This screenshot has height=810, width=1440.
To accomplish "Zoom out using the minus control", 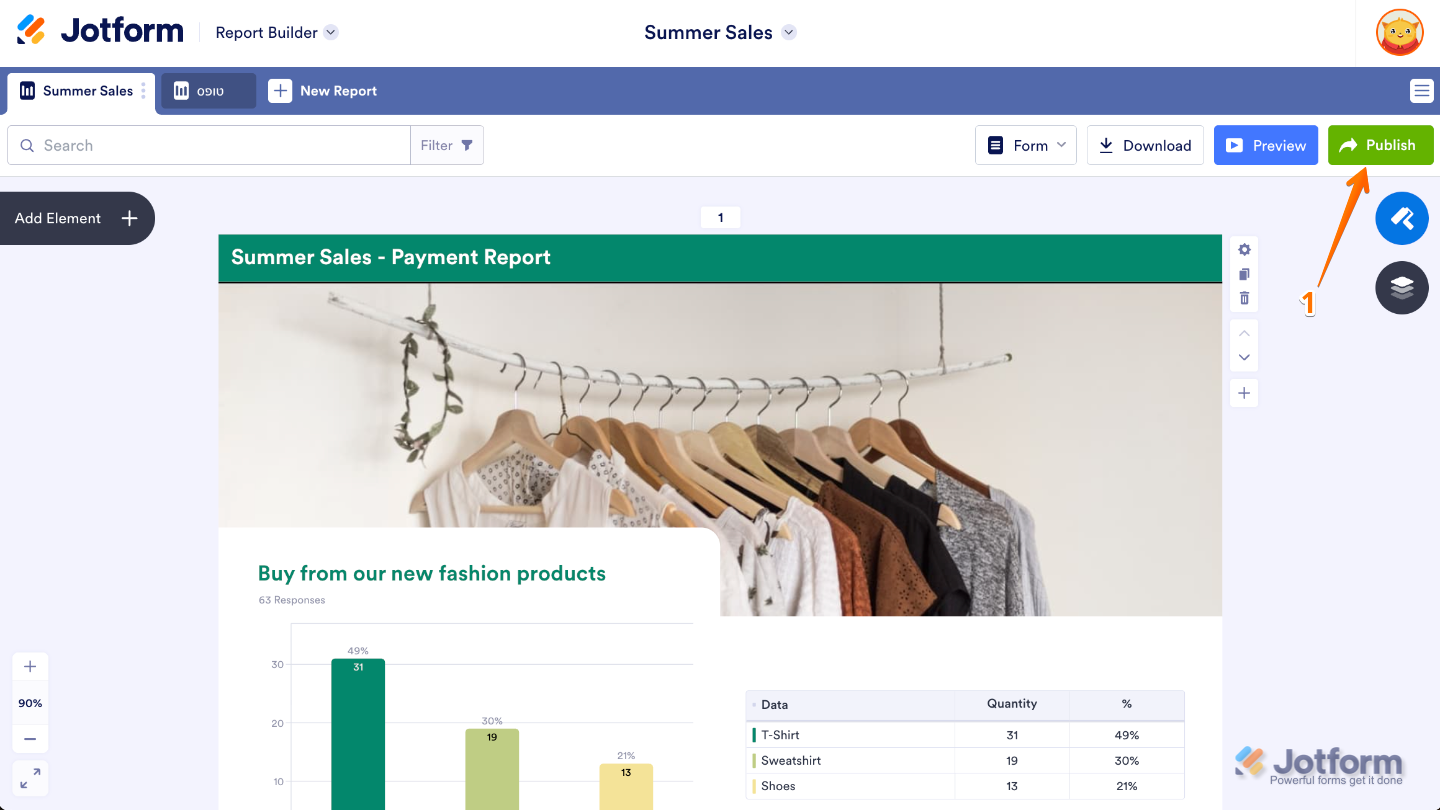I will pyautogui.click(x=30, y=738).
